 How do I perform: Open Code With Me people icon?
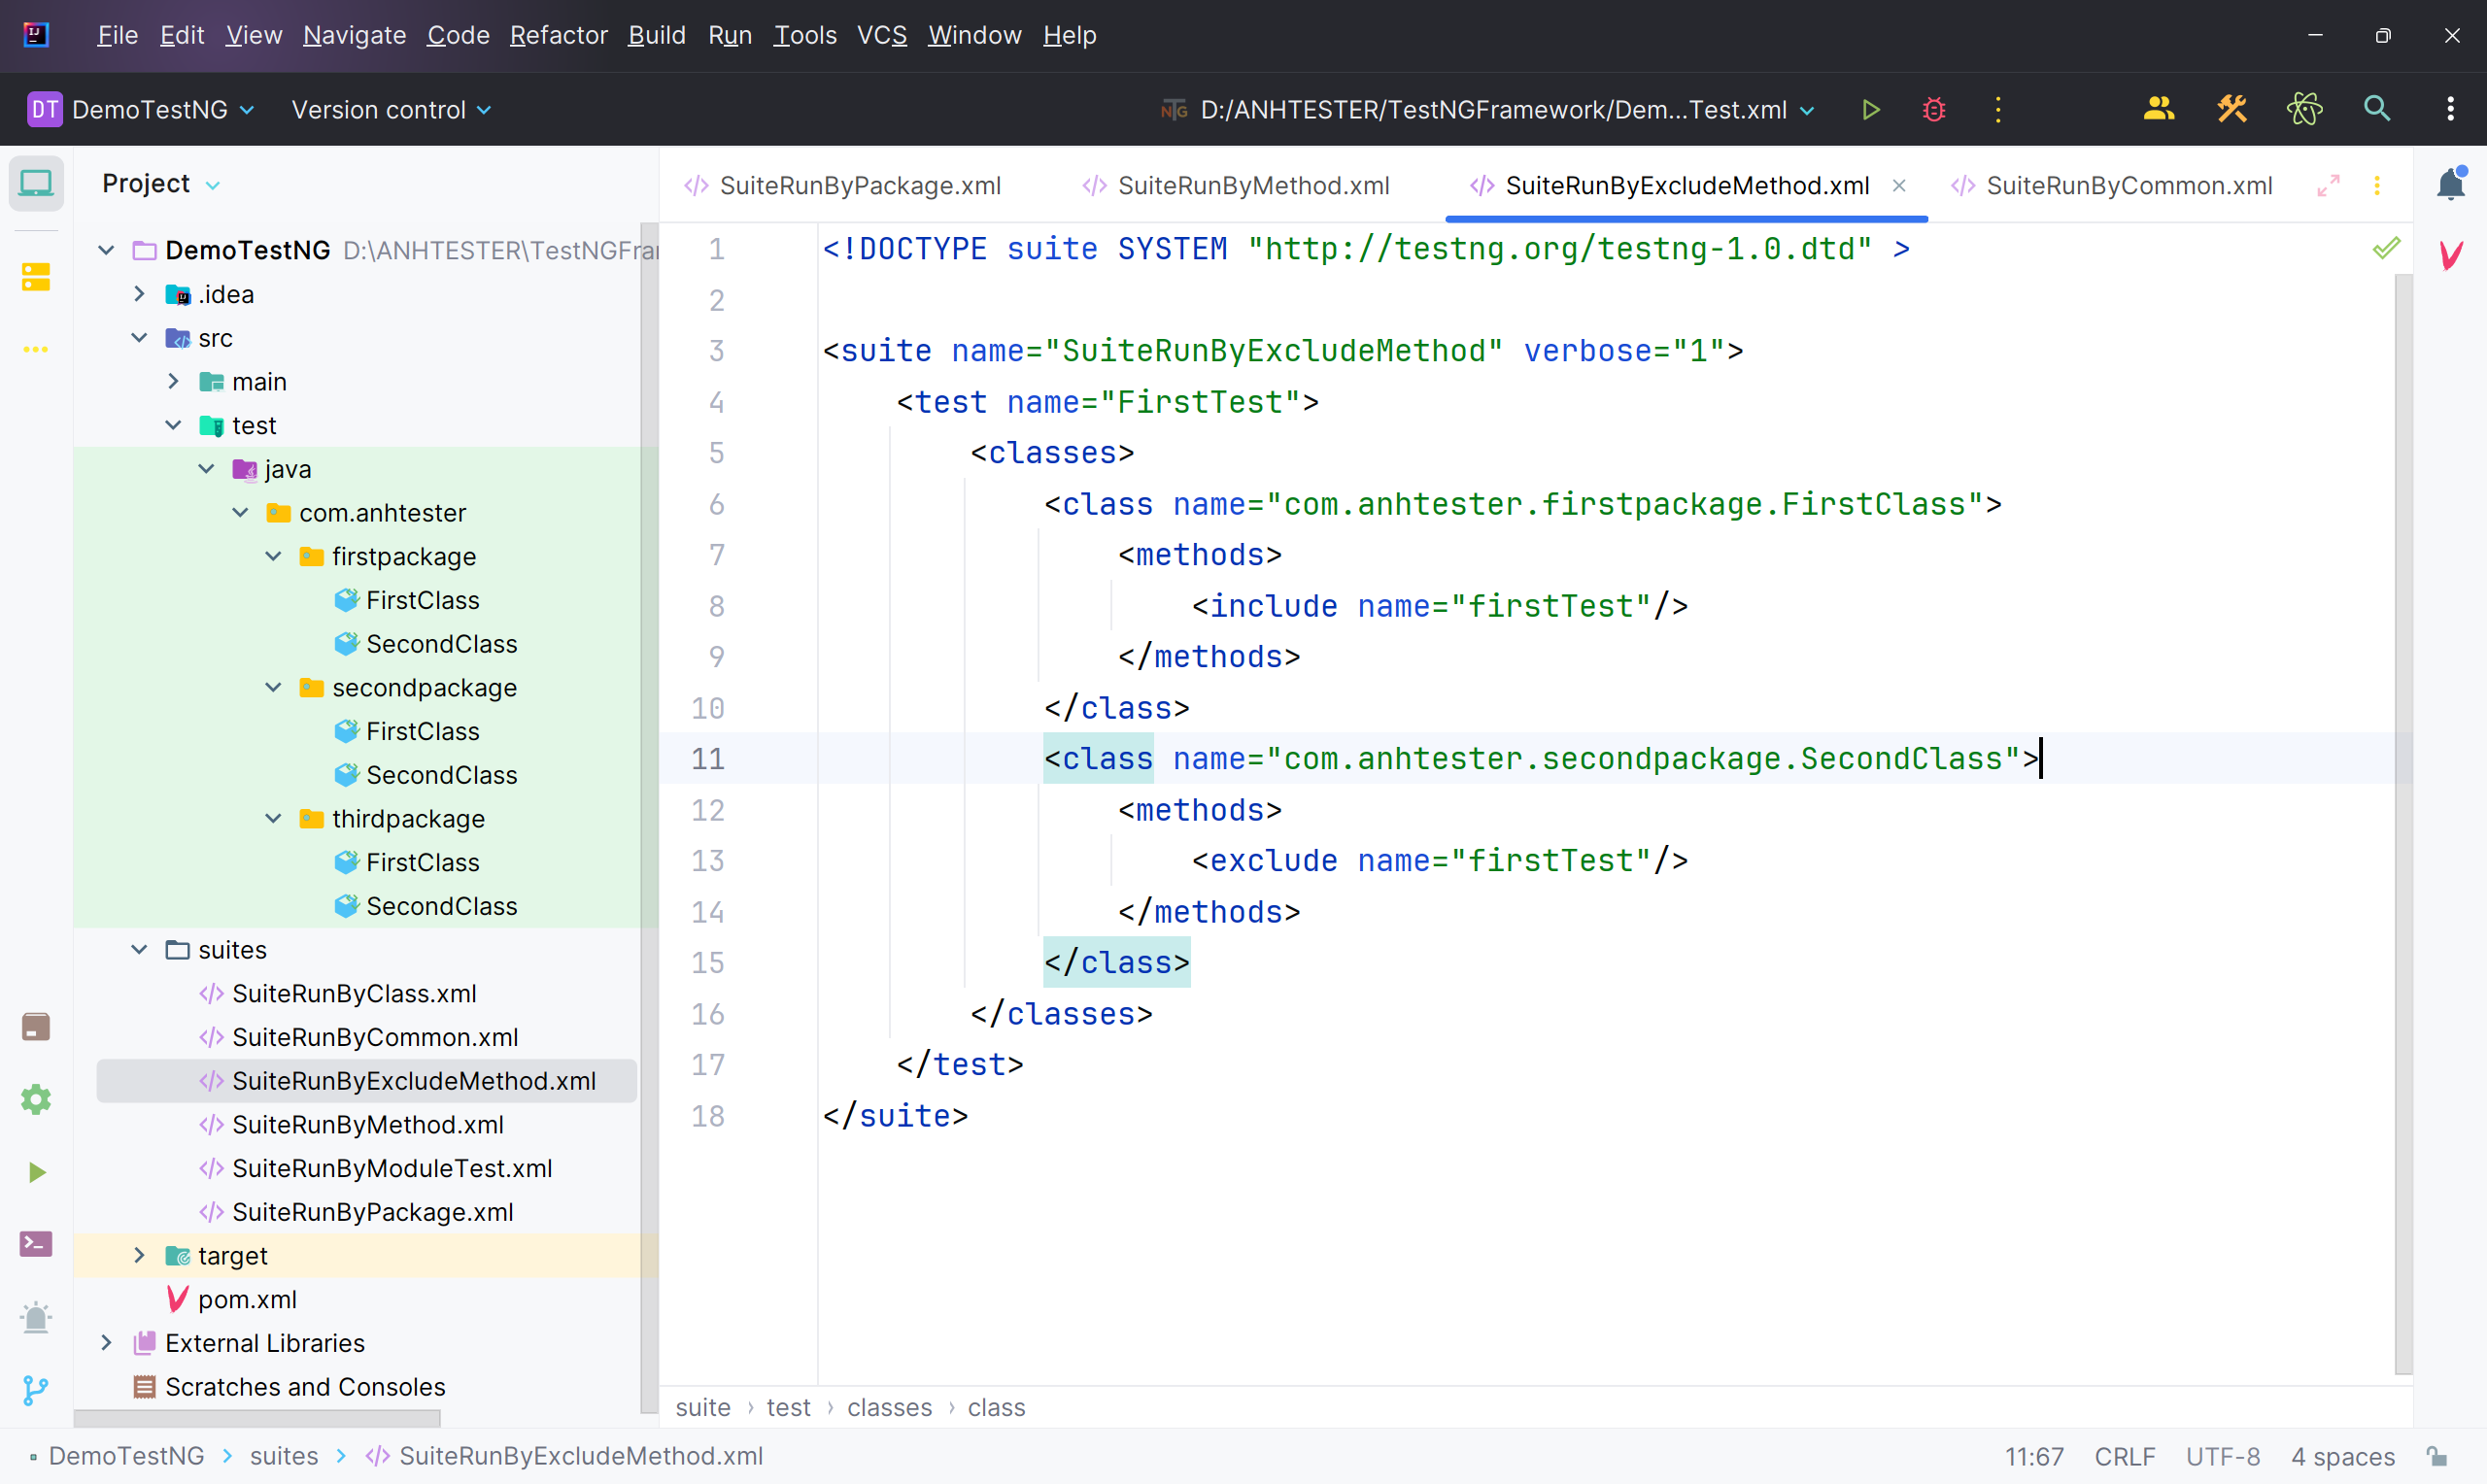click(x=2159, y=109)
